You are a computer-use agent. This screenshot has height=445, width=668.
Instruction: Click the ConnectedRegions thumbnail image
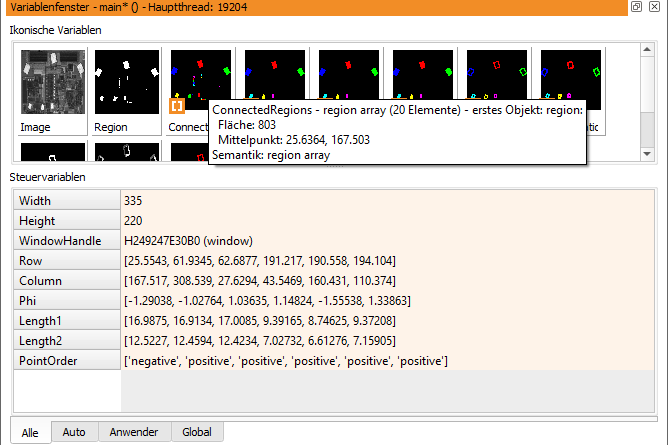pyautogui.click(x=201, y=75)
